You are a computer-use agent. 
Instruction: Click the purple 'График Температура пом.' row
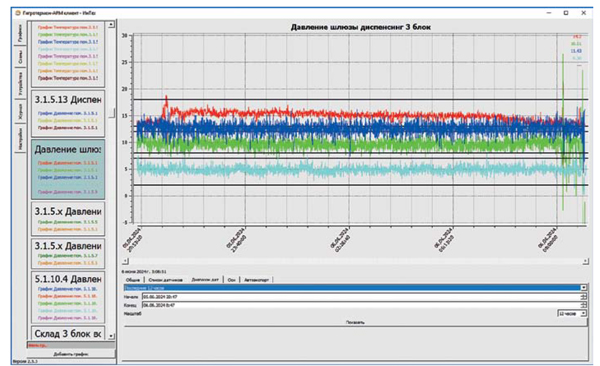(x=68, y=56)
